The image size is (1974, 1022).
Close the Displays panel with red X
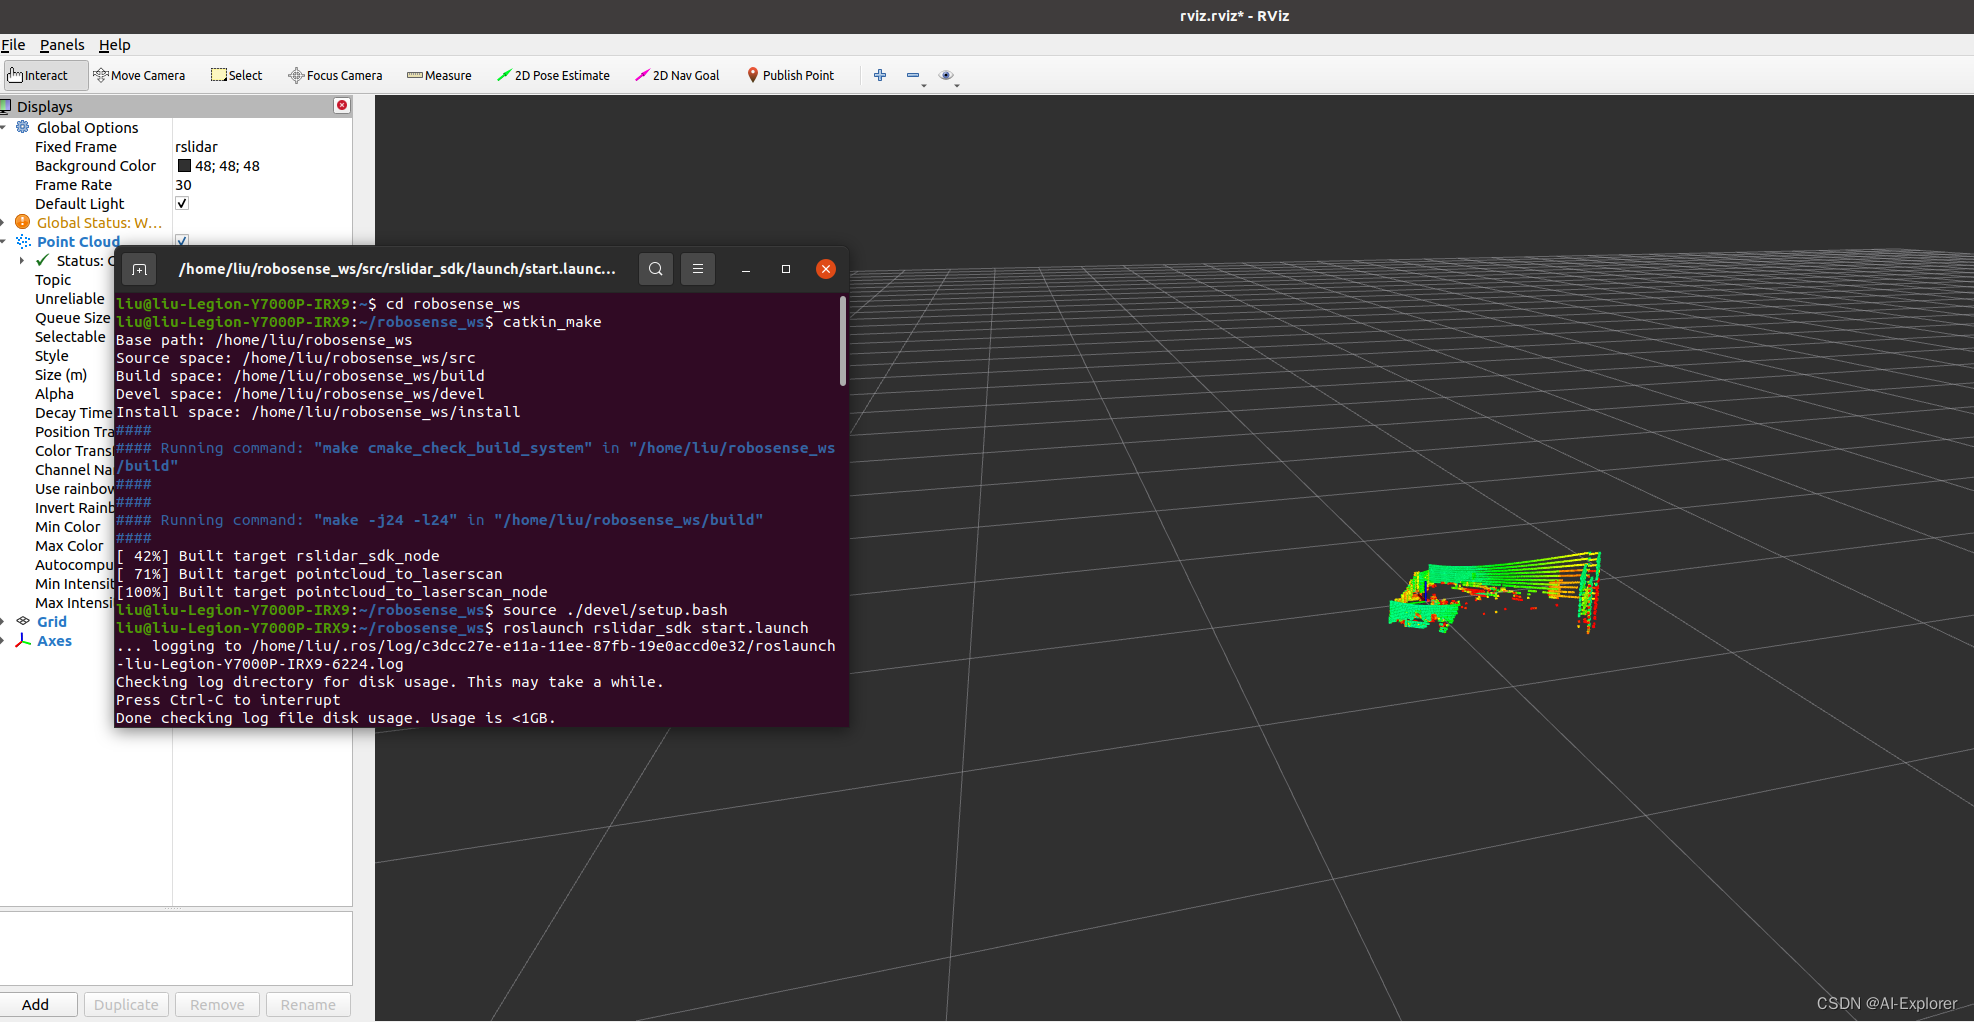click(x=342, y=105)
